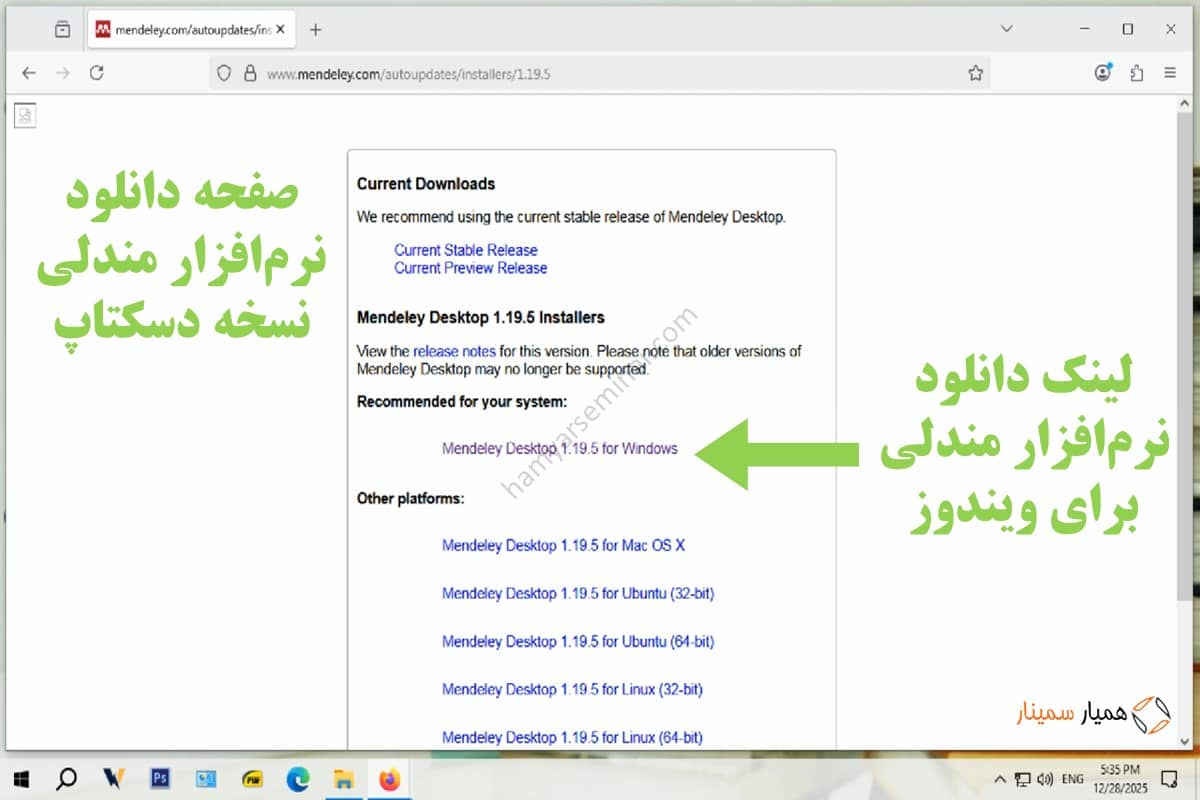The width and height of the screenshot is (1200, 800).
Task: Open a new tab with the plus button
Action: pos(316,29)
